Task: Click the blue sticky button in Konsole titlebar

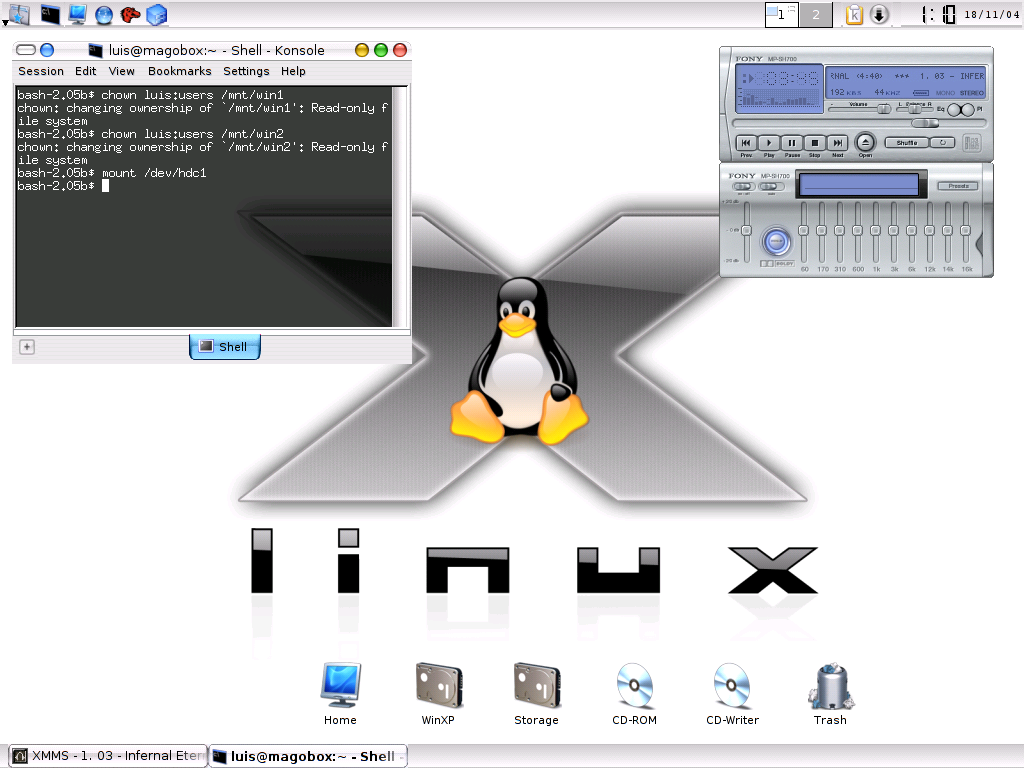Action: [47, 50]
